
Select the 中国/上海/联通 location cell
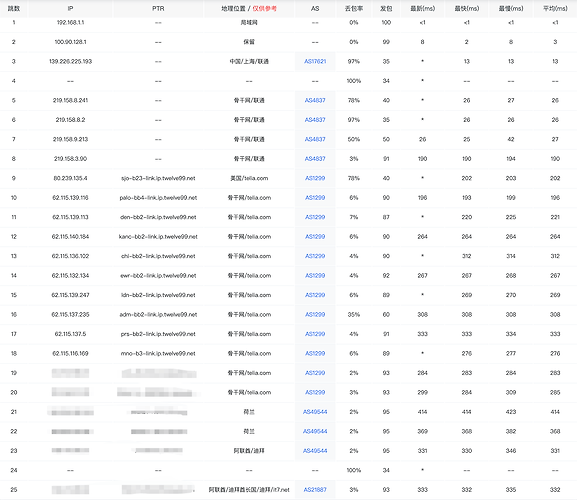249,61
